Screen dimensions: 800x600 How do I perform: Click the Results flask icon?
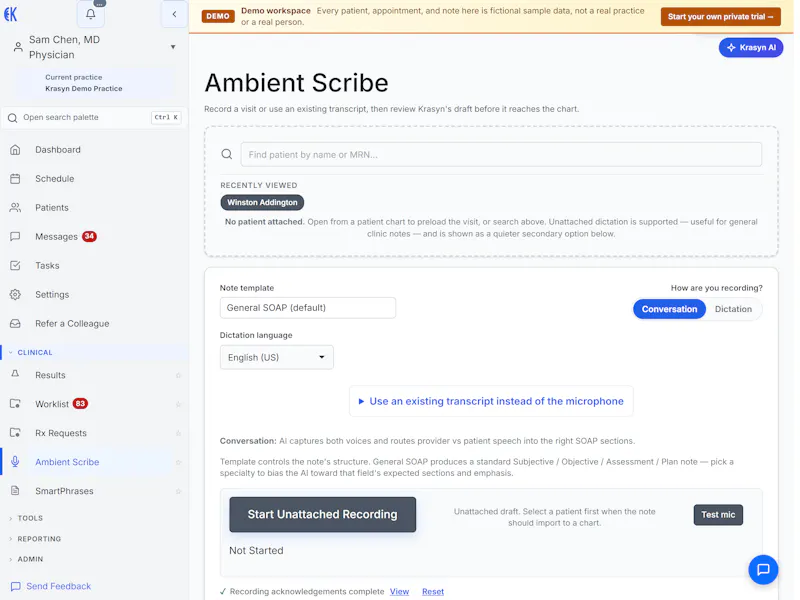pos(15,374)
